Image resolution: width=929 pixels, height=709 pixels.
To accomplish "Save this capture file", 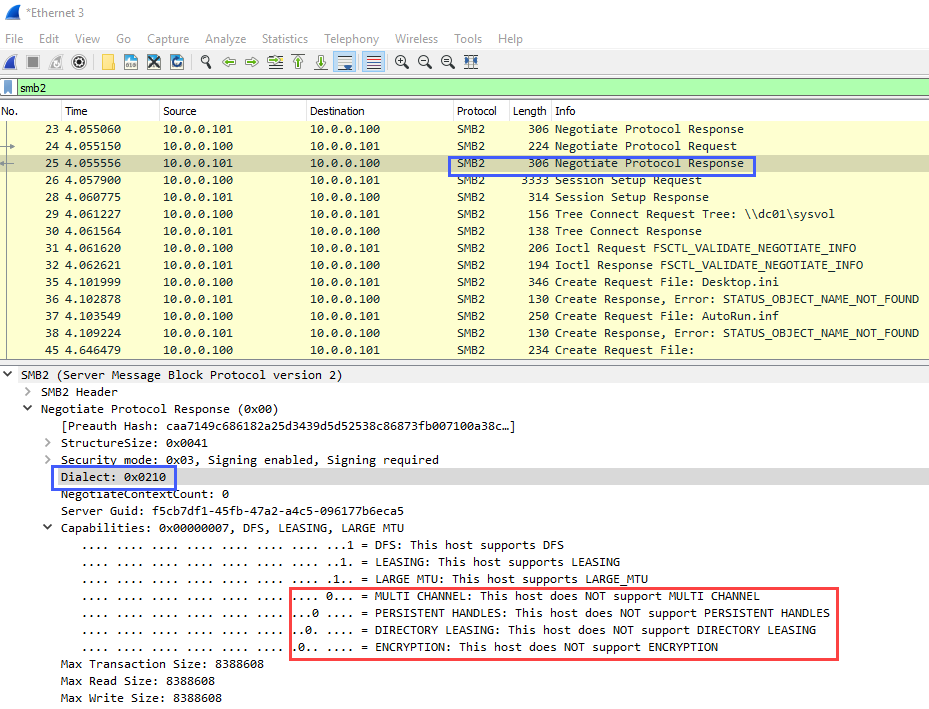I will pyautogui.click(x=131, y=62).
